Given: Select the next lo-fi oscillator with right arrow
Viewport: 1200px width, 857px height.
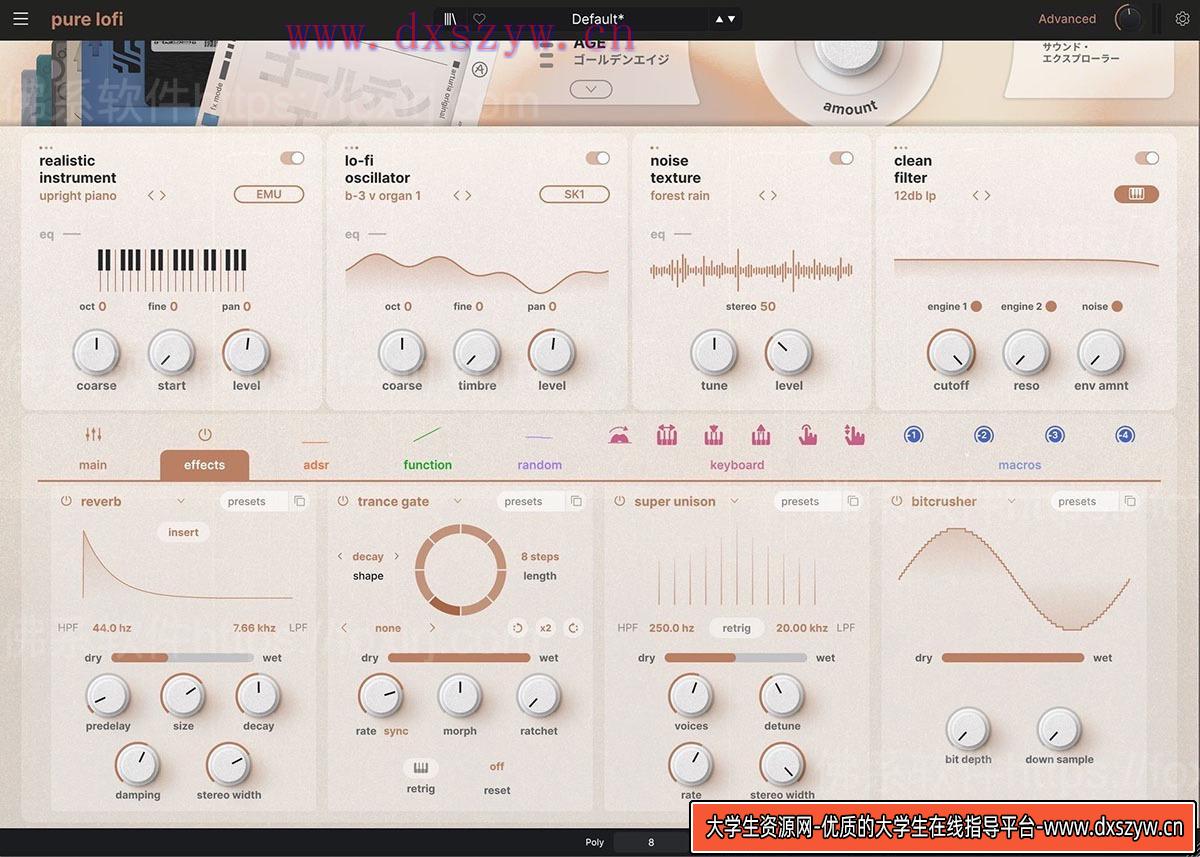Looking at the screenshot, I should pyautogui.click(x=468, y=196).
